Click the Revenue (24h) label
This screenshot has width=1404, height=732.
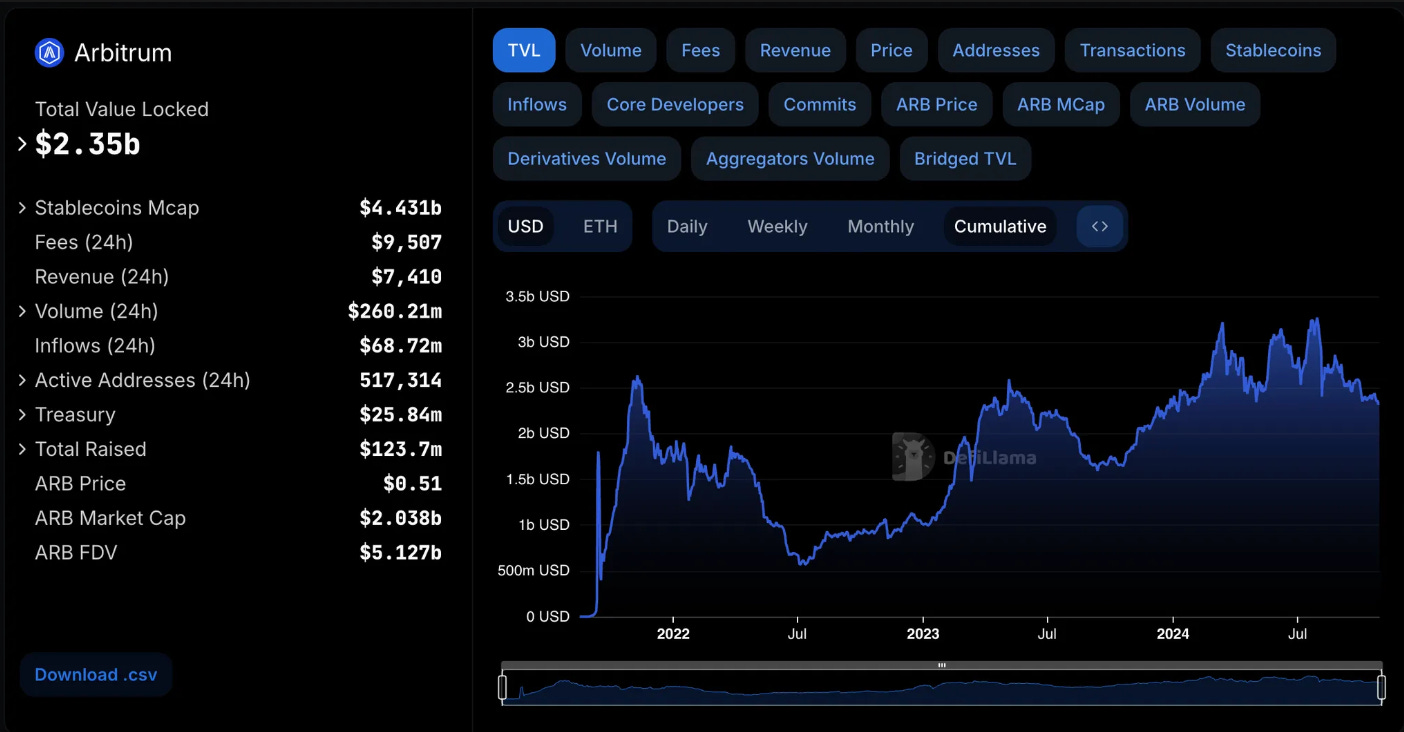(x=102, y=277)
